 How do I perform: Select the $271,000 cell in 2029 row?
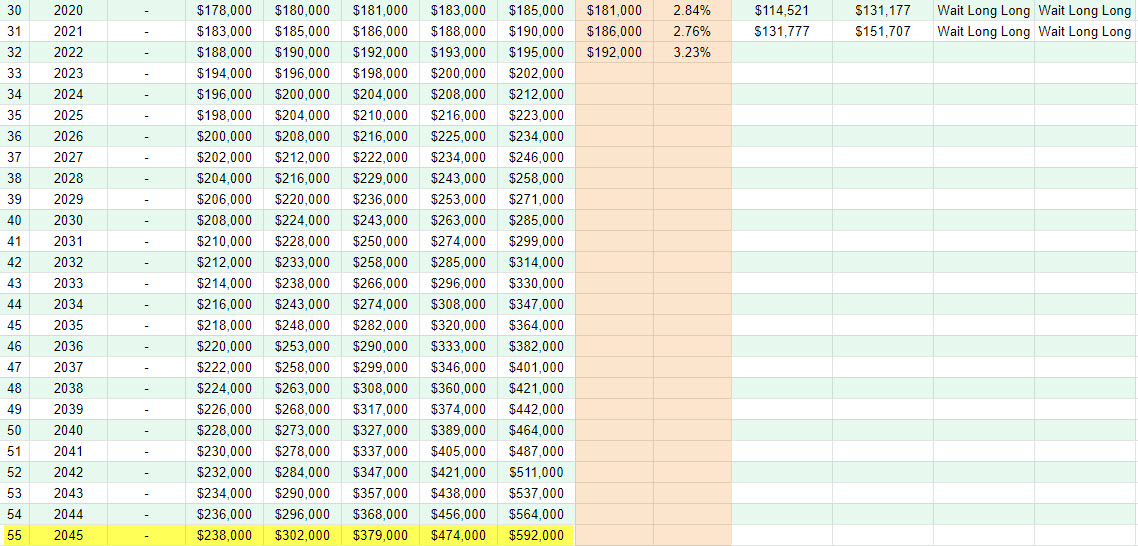536,200
